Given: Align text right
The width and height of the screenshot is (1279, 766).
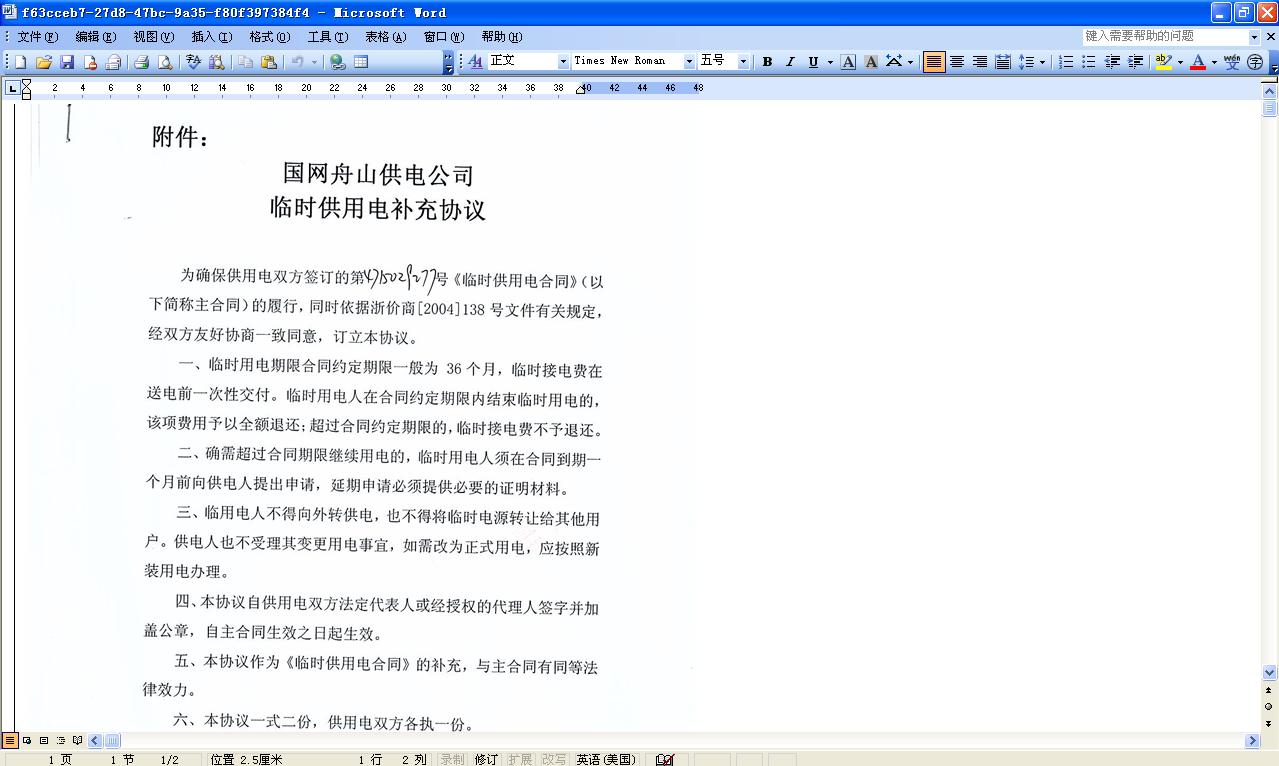Looking at the screenshot, I should pos(980,62).
